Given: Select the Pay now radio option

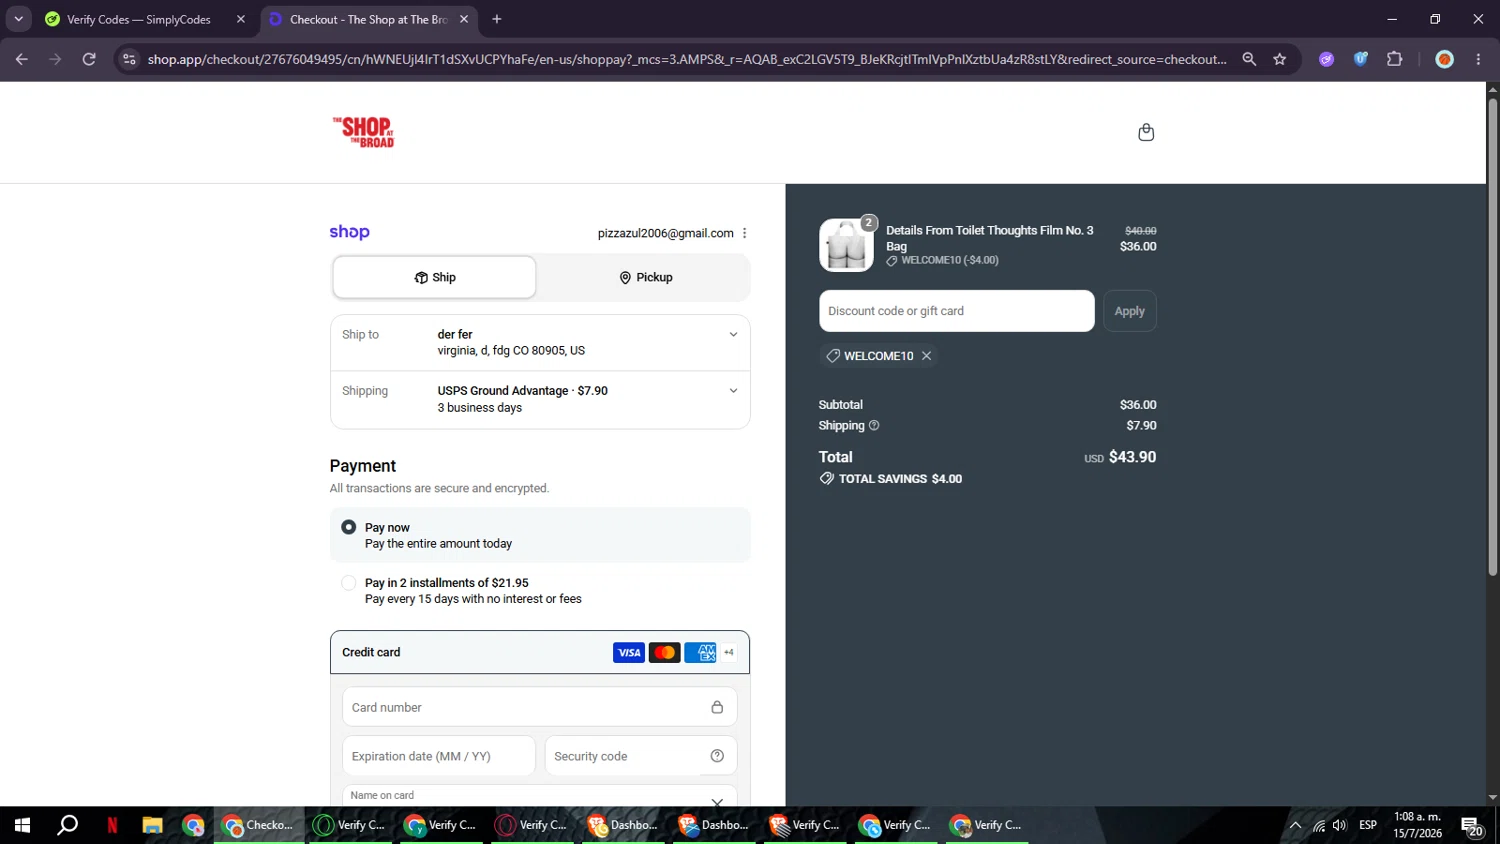Looking at the screenshot, I should (x=348, y=527).
